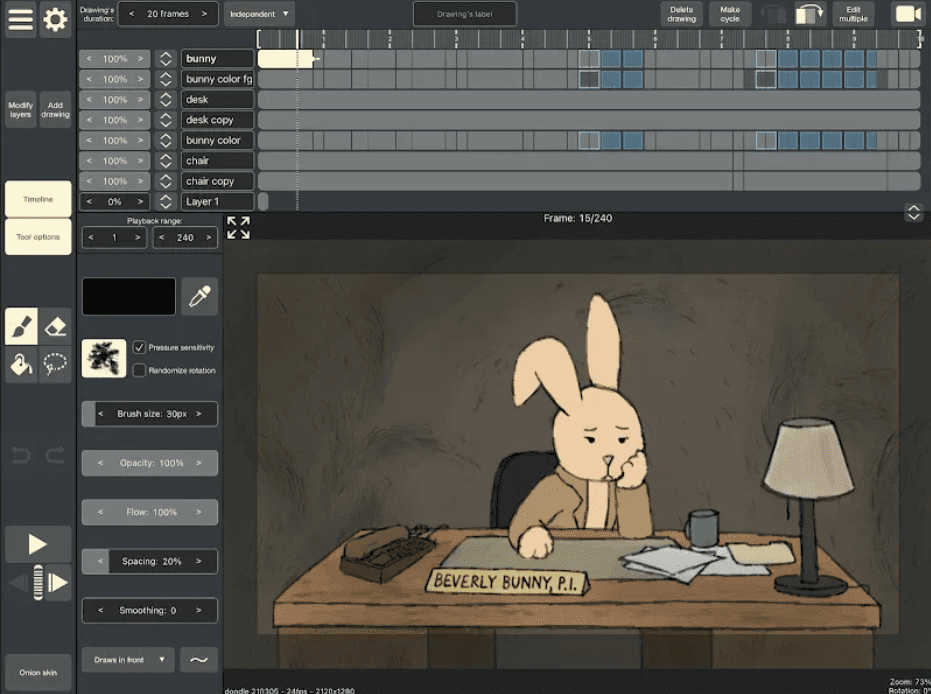Select the lasso selection tool
This screenshot has width=931, height=694.
[55, 364]
